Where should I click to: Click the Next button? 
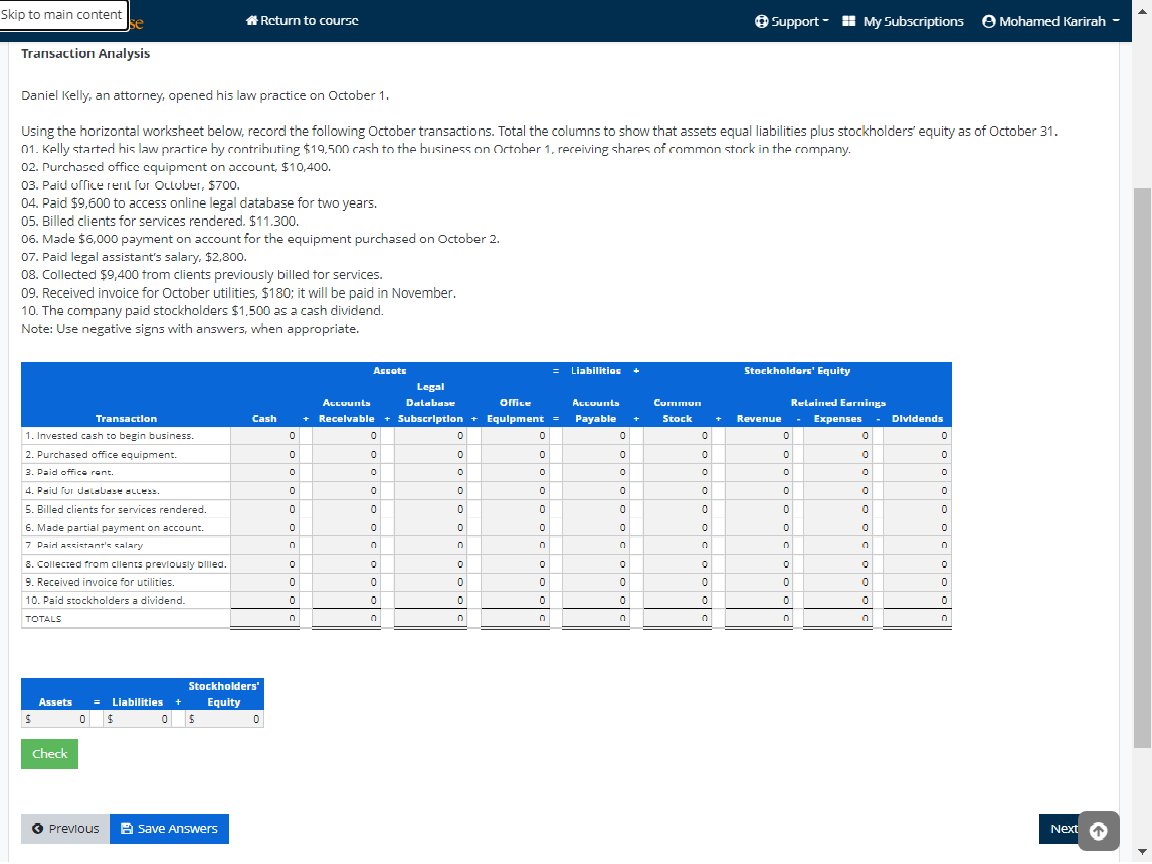click(x=1062, y=828)
